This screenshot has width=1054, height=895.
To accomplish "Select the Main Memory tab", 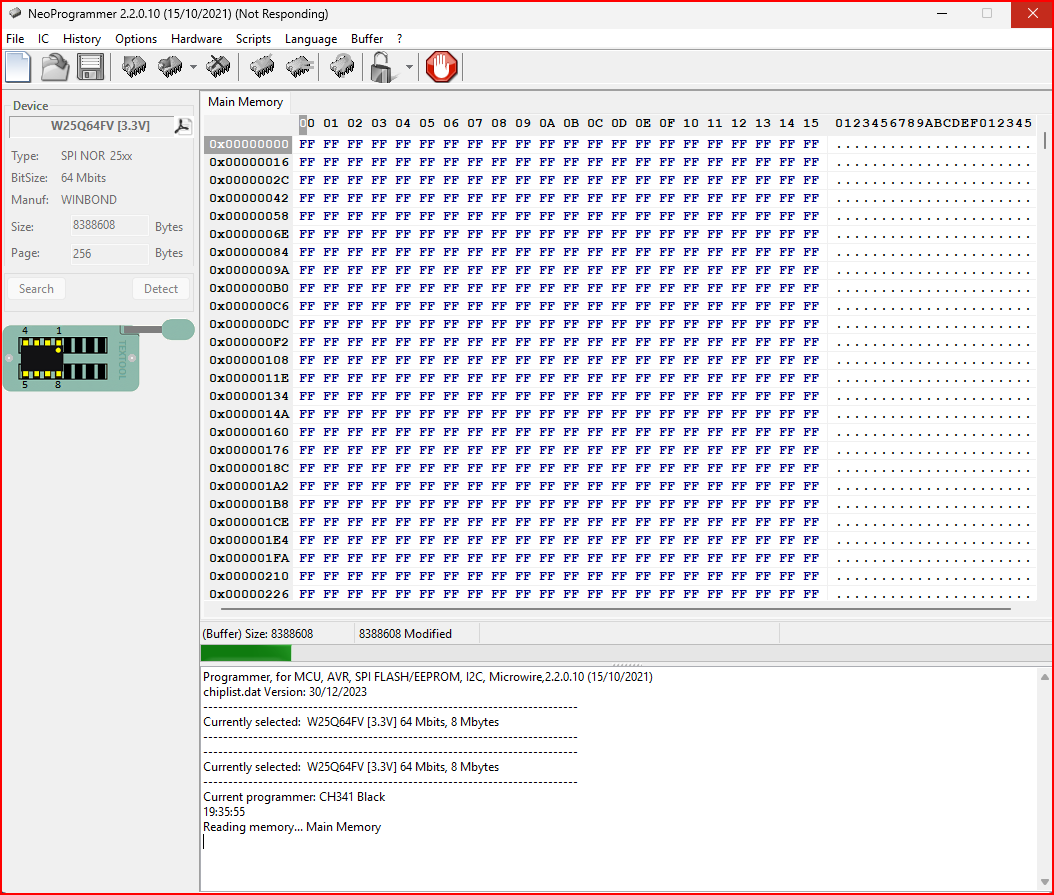I will pos(245,102).
